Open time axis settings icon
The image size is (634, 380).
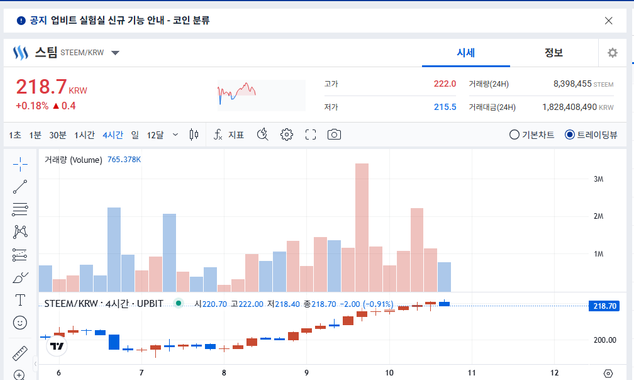(608, 373)
